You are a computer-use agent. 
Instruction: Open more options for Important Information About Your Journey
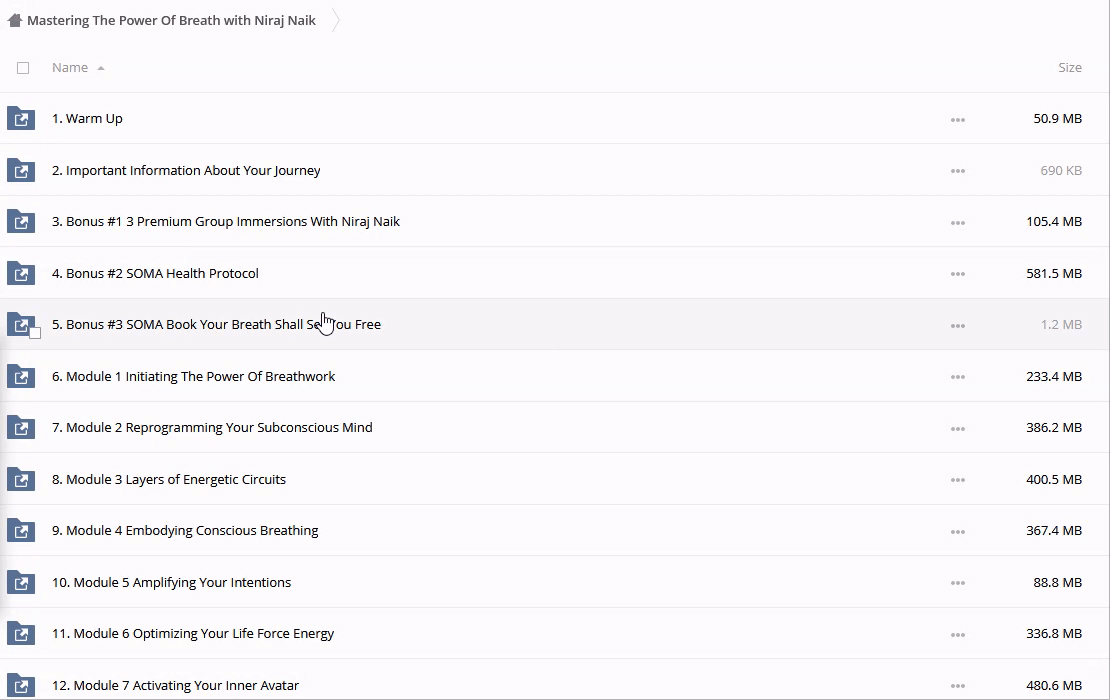pos(957,171)
